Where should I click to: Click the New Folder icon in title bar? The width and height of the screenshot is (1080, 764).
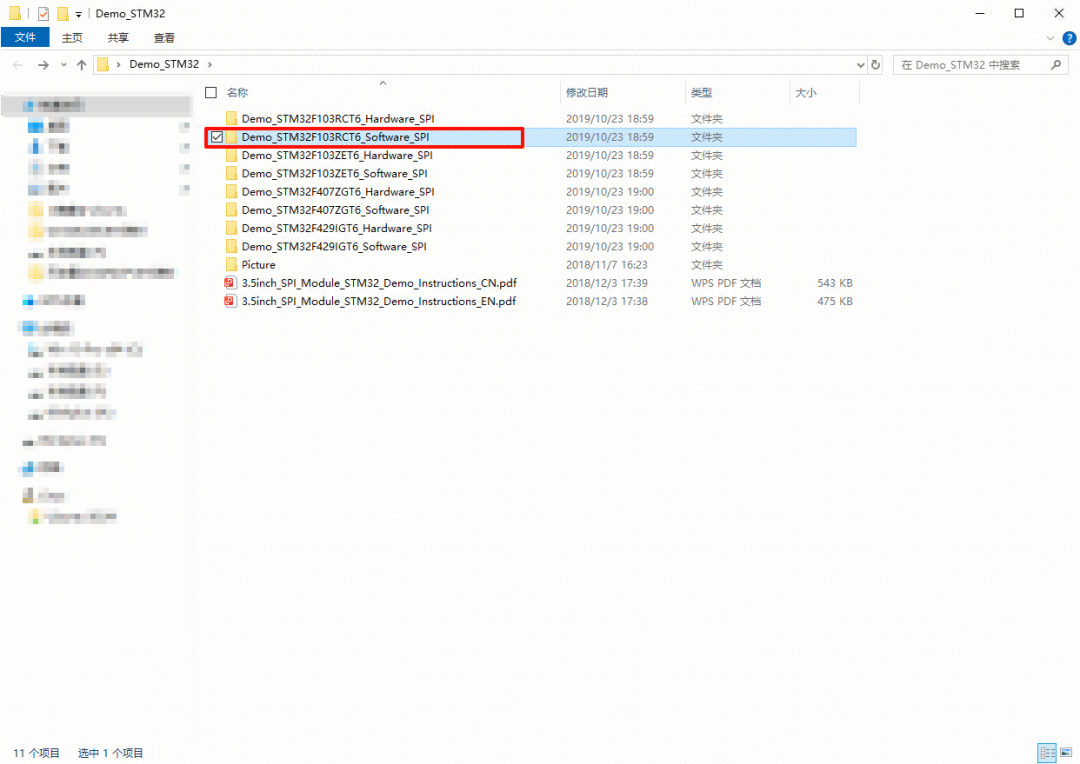pos(62,13)
